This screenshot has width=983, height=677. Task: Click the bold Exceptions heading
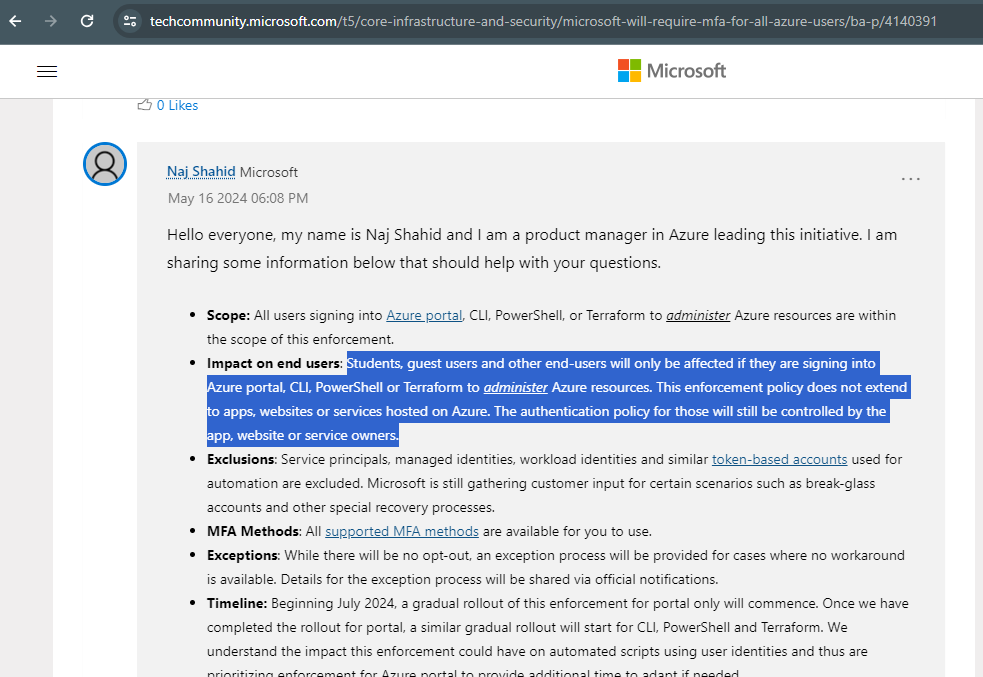click(x=242, y=555)
